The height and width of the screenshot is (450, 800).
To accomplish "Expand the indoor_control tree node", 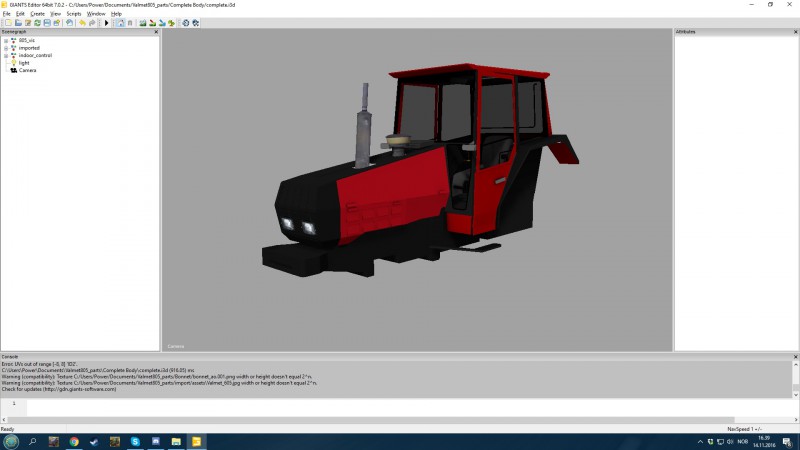I will tap(5, 55).
